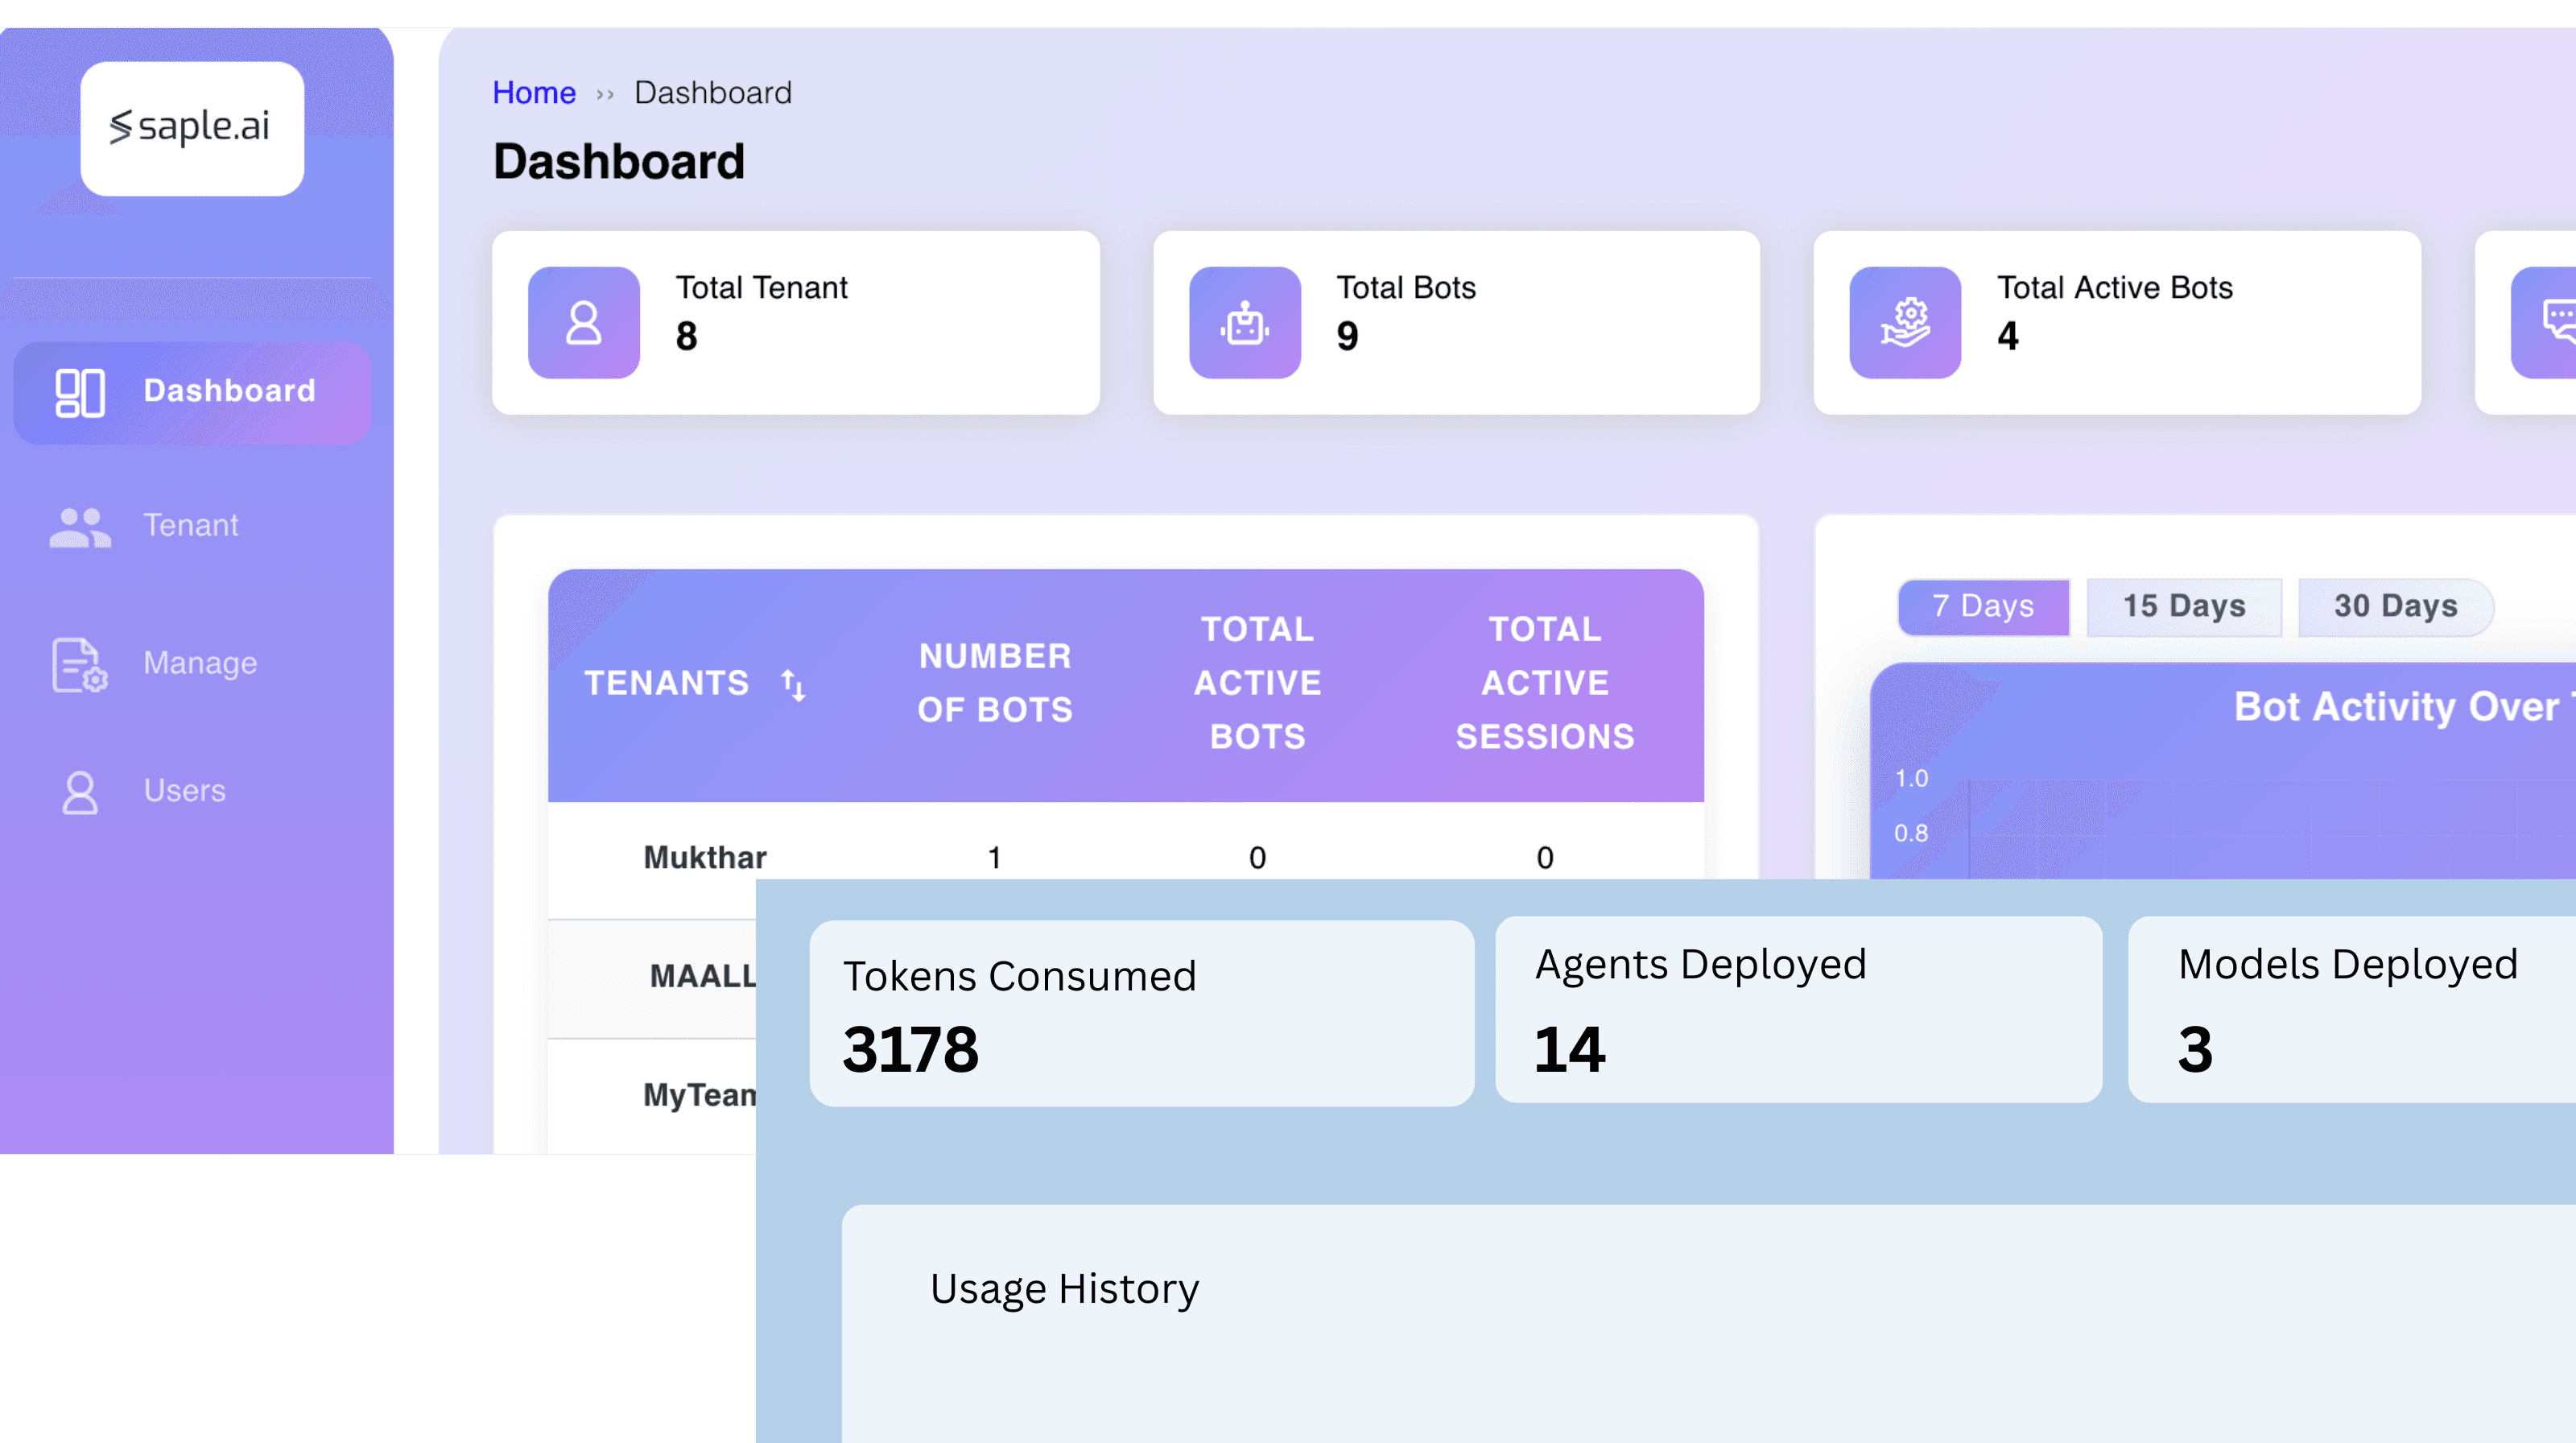Enable the 30 Days time filter

click(x=2395, y=605)
